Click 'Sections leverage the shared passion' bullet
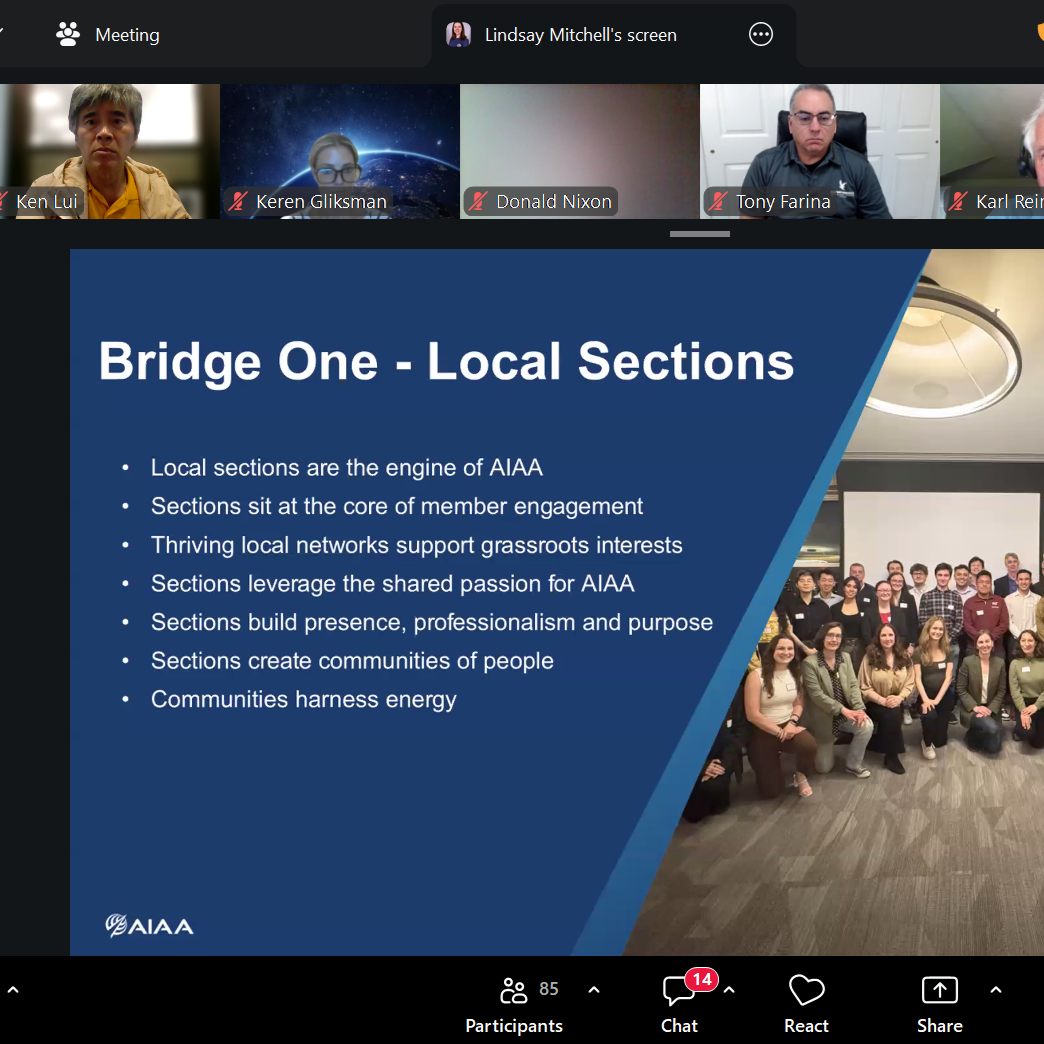Image resolution: width=1044 pixels, height=1044 pixels. pos(392,584)
